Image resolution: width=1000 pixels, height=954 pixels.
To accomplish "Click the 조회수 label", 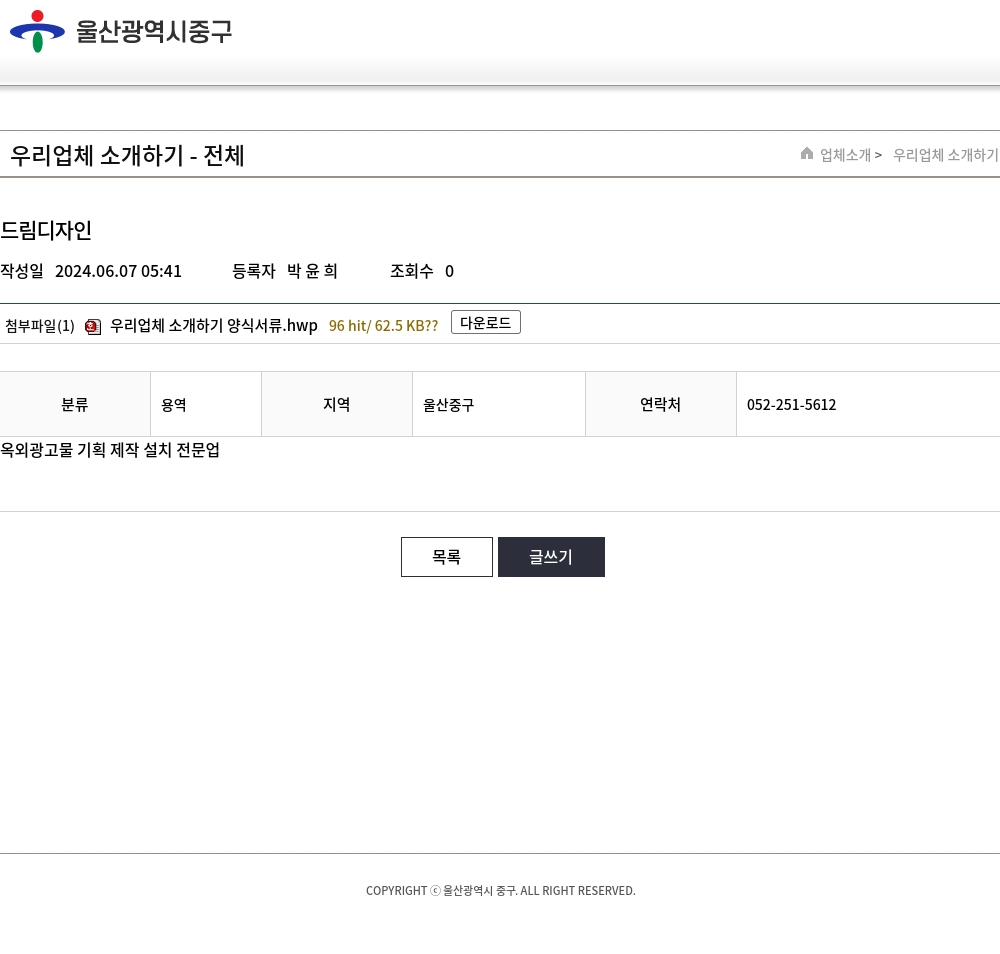I will click(x=411, y=271).
